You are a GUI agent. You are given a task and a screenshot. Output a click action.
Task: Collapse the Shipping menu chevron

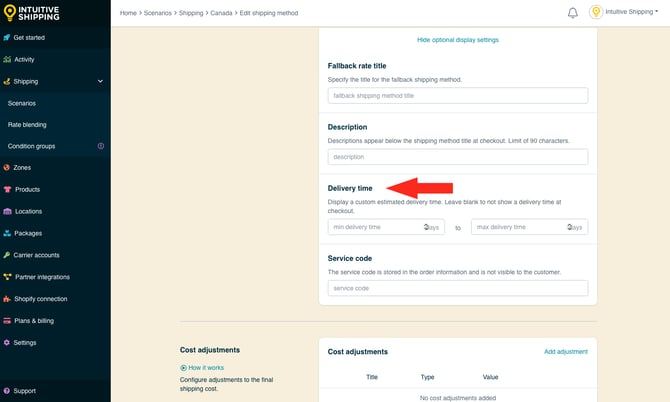pos(100,81)
